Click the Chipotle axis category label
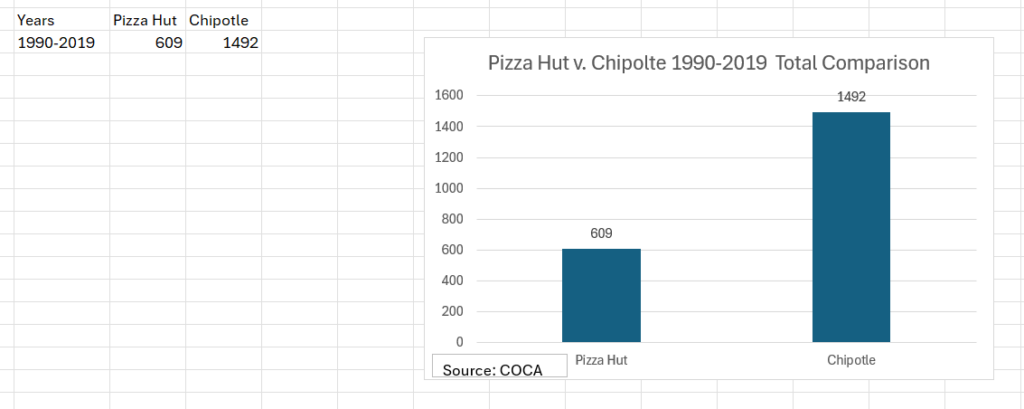This screenshot has width=1024, height=409. point(851,359)
